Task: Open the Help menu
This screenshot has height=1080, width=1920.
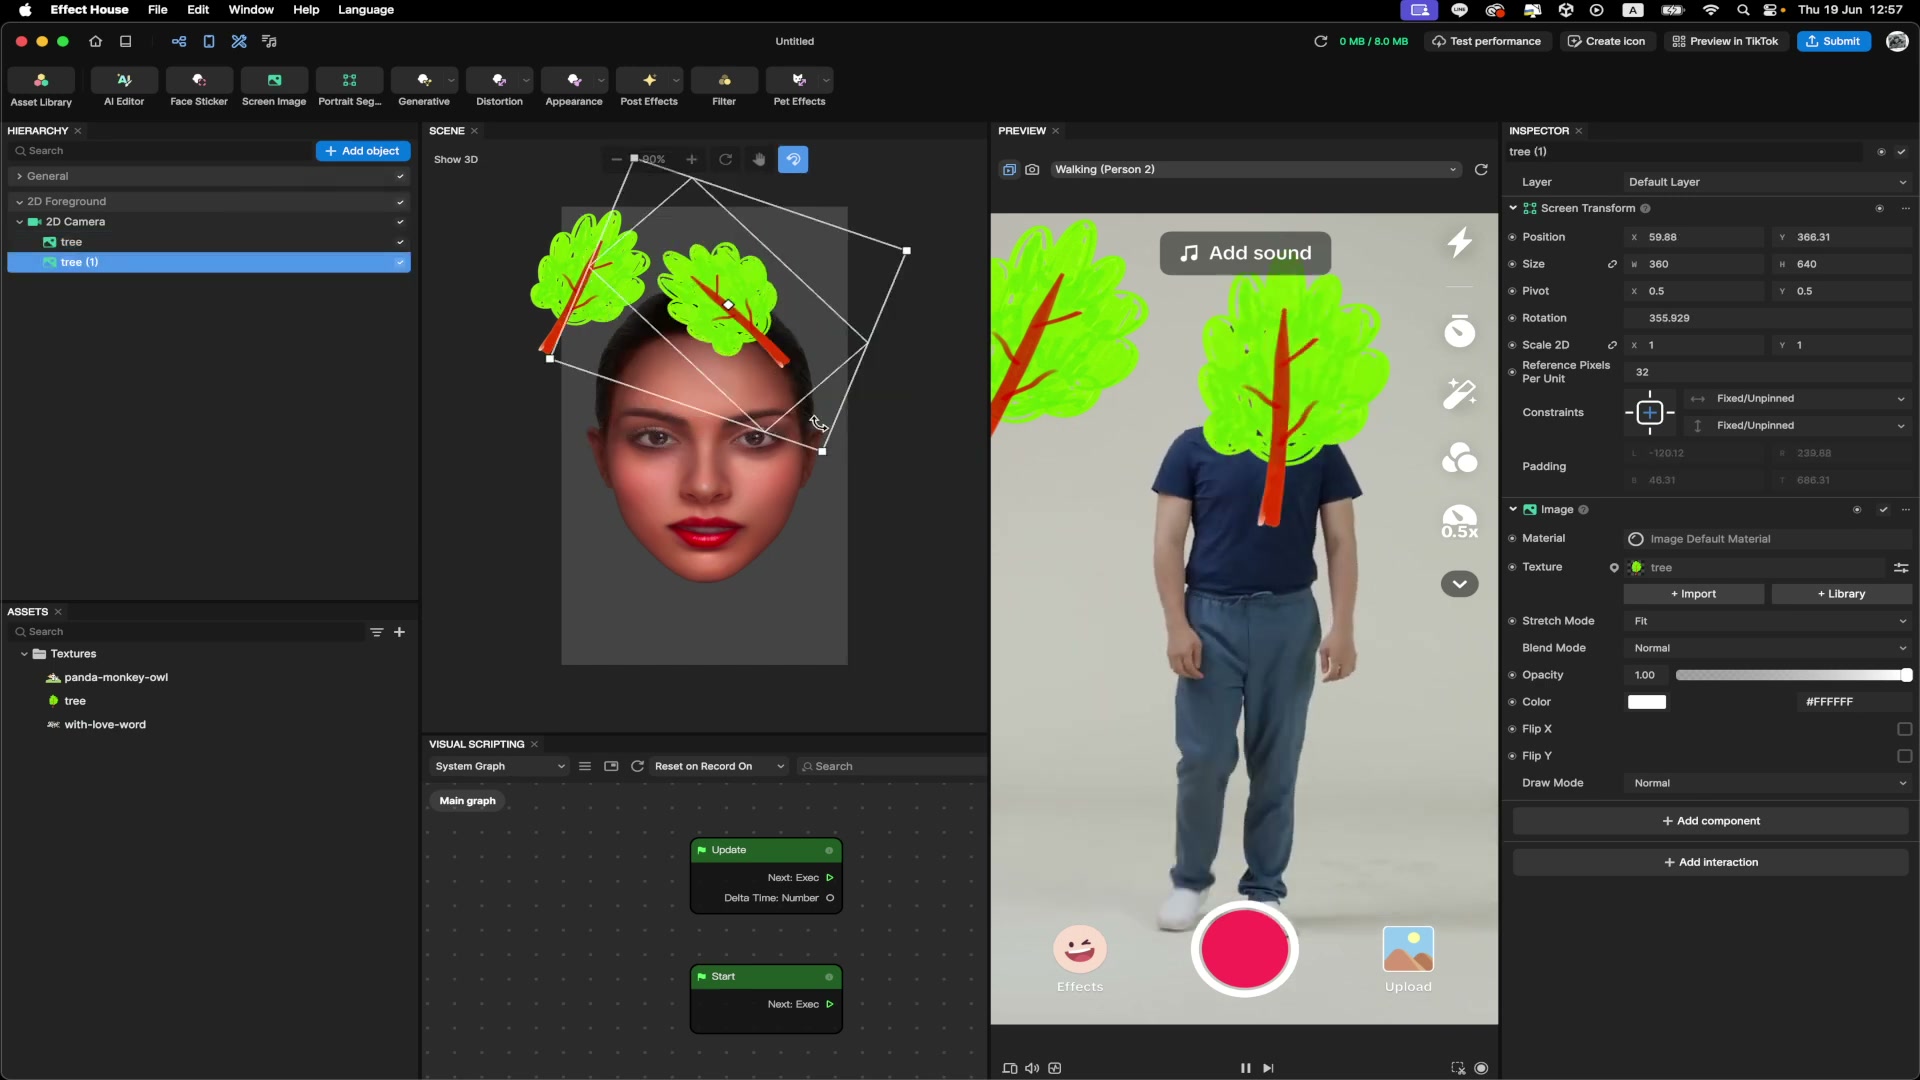Action: click(x=306, y=10)
